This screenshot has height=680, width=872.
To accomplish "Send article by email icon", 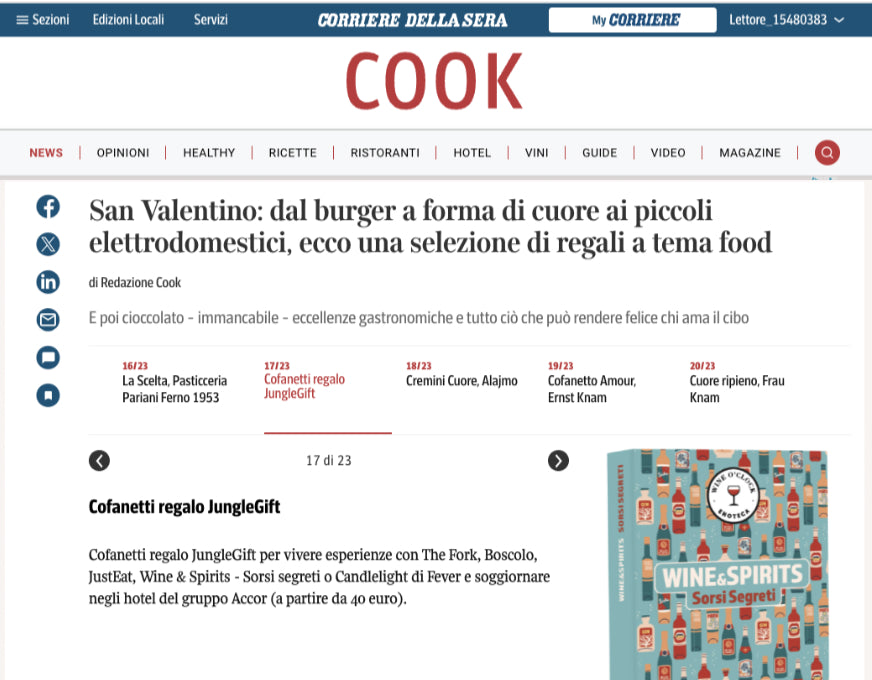I will [48, 320].
